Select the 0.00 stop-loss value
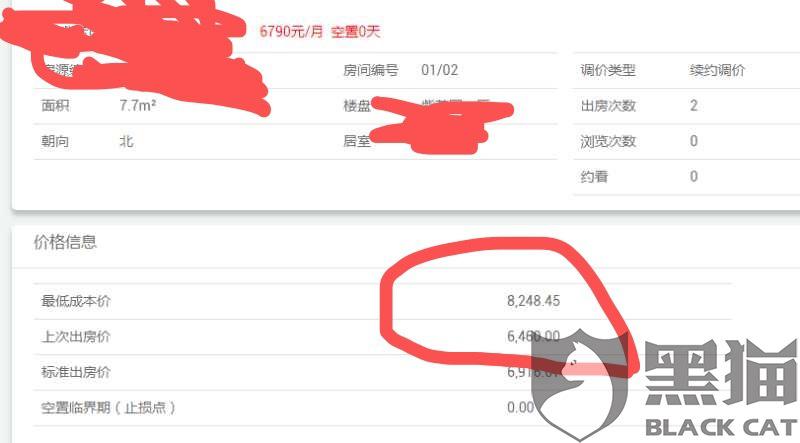Viewport: 800px width, 443px height. [x=520, y=407]
